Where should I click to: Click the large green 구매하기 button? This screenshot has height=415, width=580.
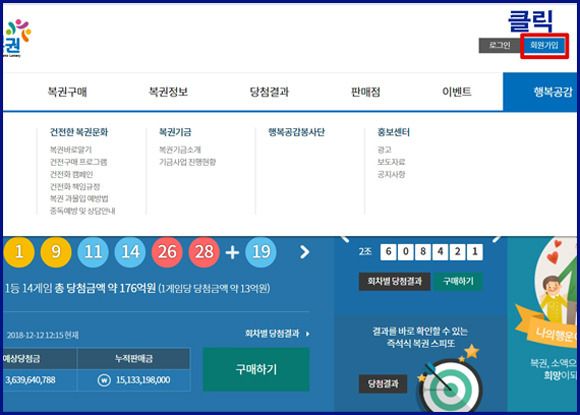point(256,369)
